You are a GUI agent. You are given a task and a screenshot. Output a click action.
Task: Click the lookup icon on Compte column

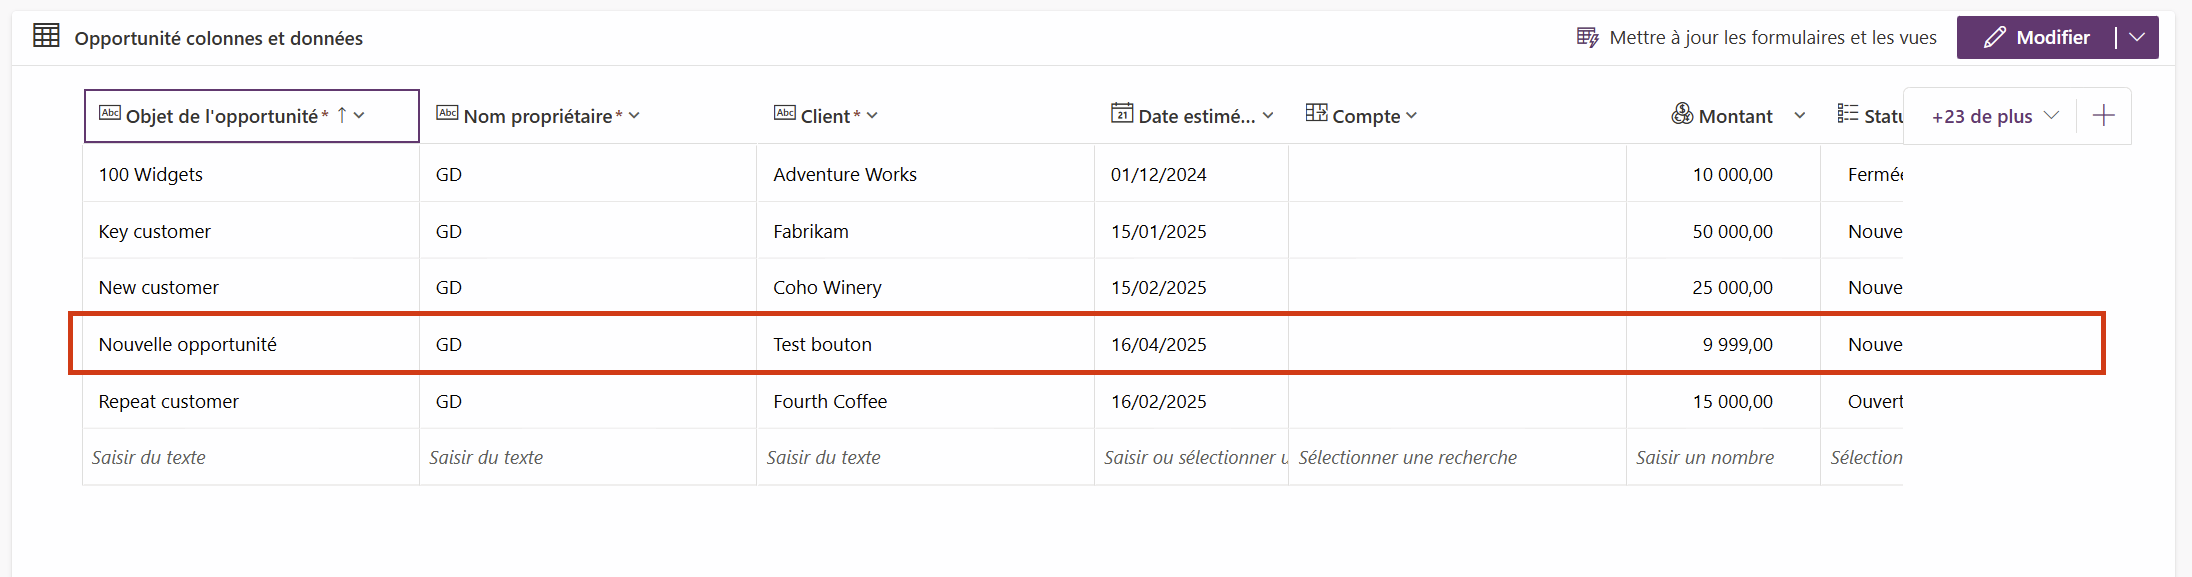click(x=1316, y=114)
